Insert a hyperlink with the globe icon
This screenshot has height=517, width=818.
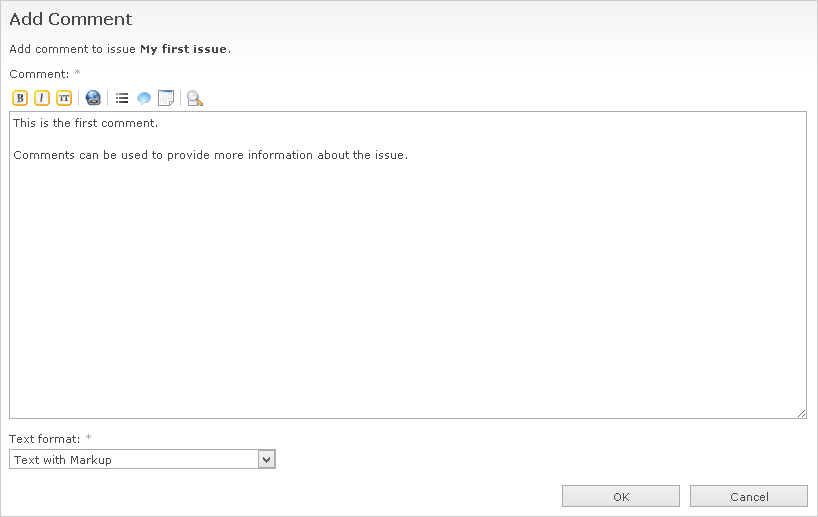[x=93, y=98]
